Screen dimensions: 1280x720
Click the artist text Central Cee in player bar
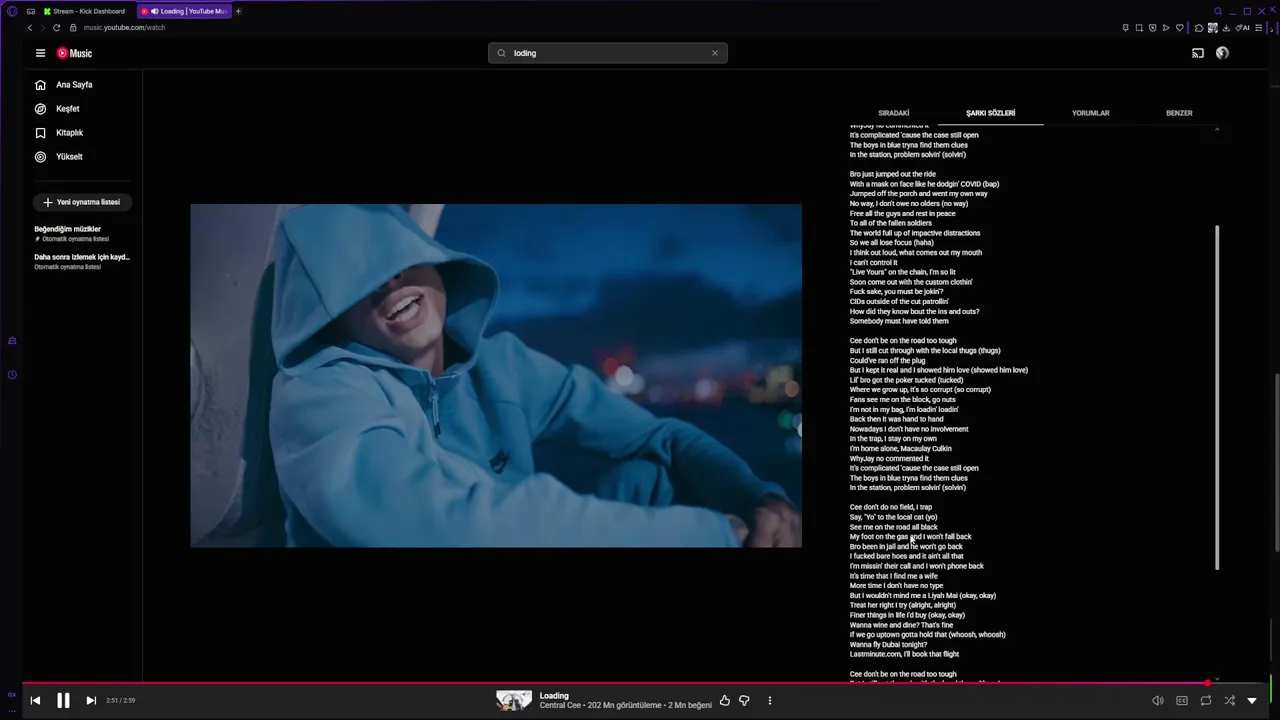[561, 706]
